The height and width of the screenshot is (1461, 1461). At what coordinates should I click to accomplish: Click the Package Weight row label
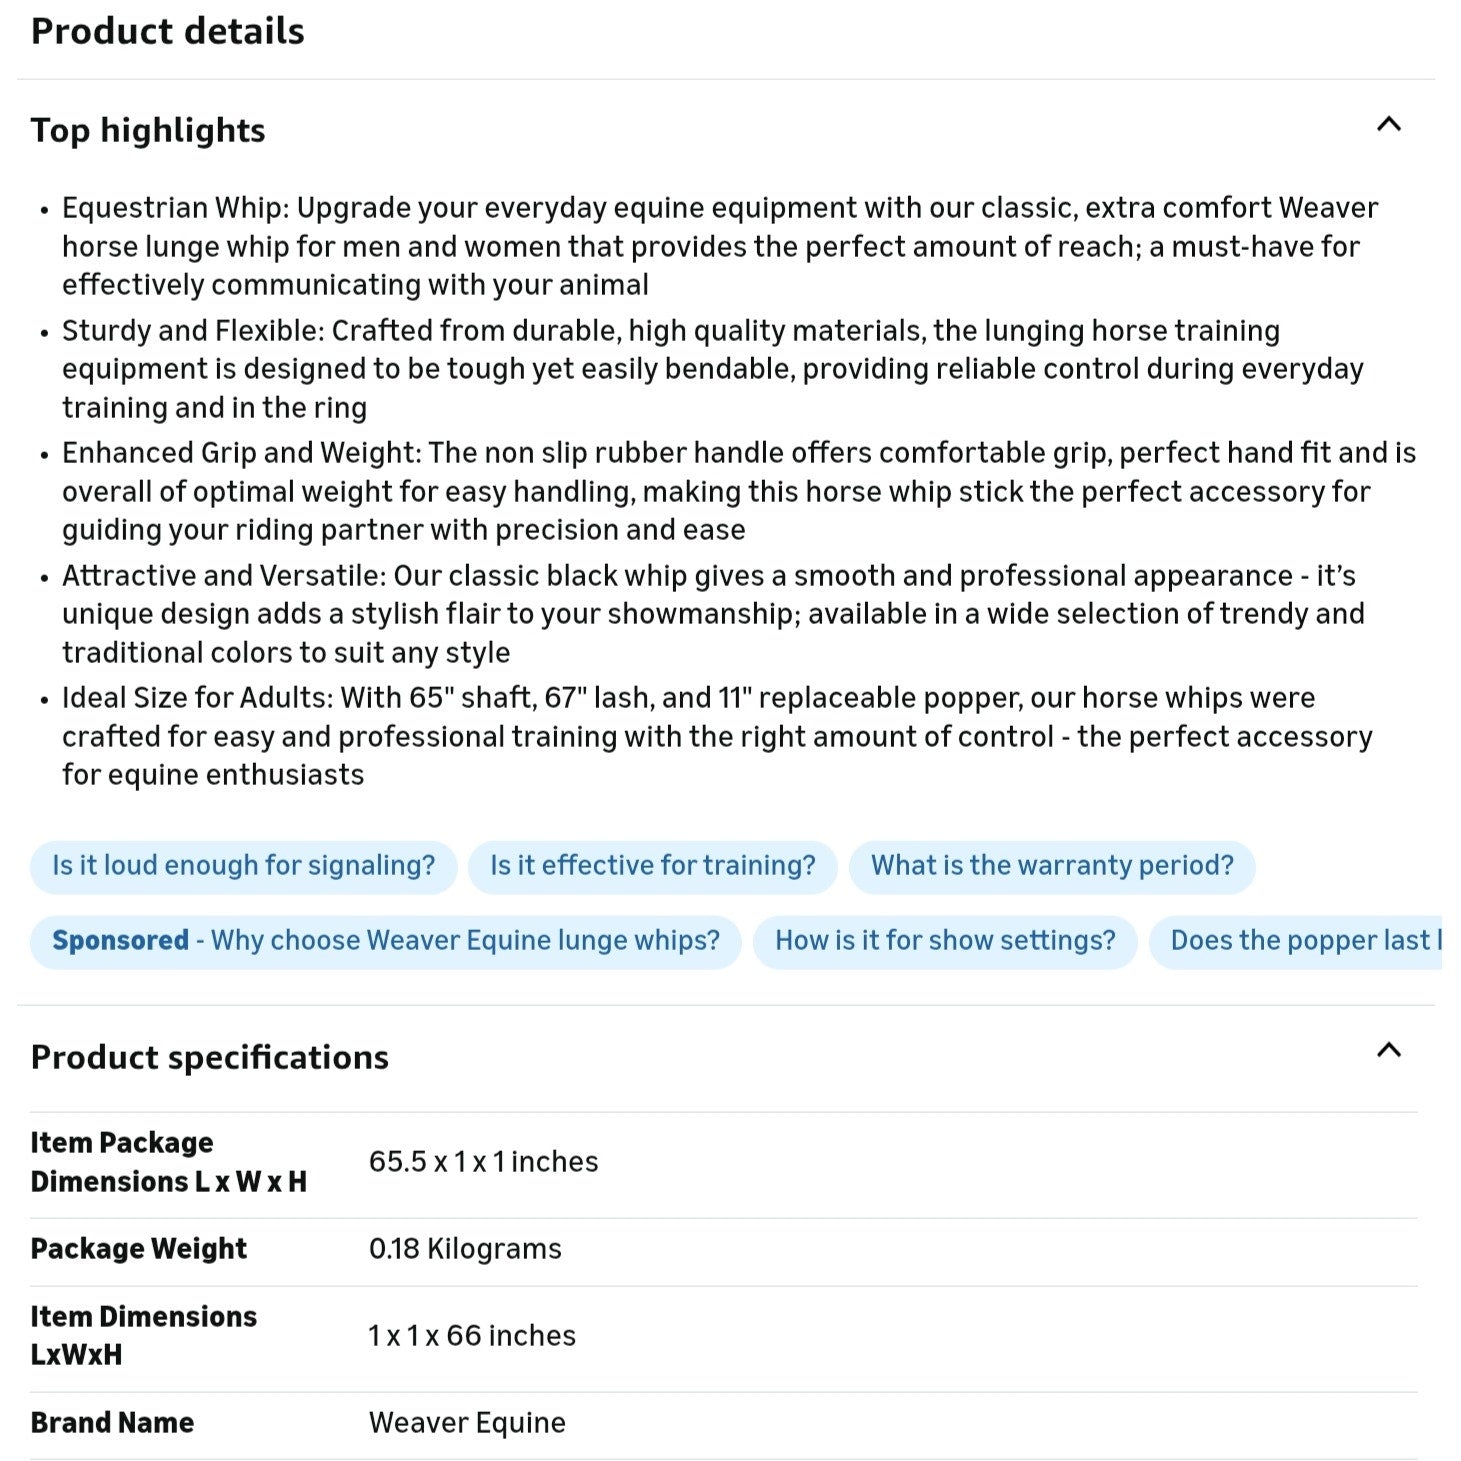[x=138, y=1249]
